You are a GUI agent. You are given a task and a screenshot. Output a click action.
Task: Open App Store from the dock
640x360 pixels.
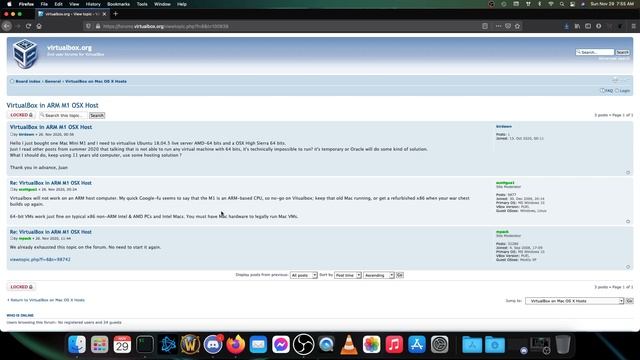point(417,345)
